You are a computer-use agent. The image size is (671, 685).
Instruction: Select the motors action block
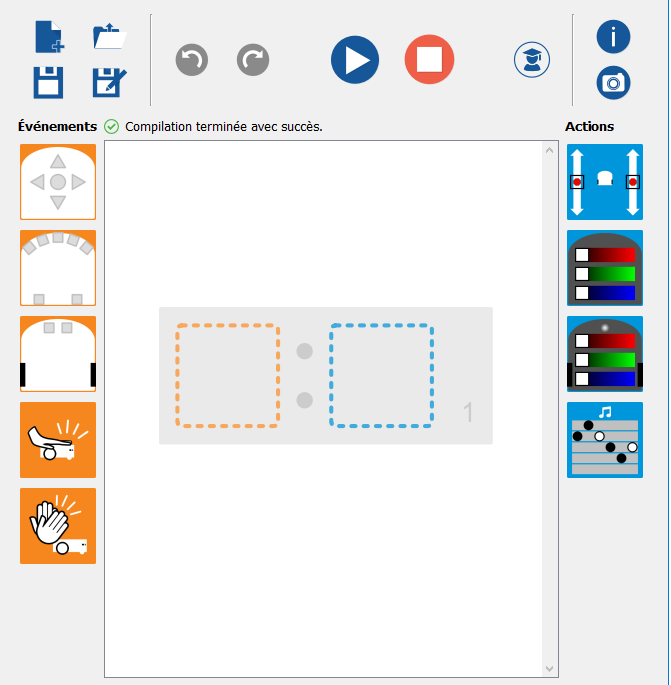click(x=605, y=182)
